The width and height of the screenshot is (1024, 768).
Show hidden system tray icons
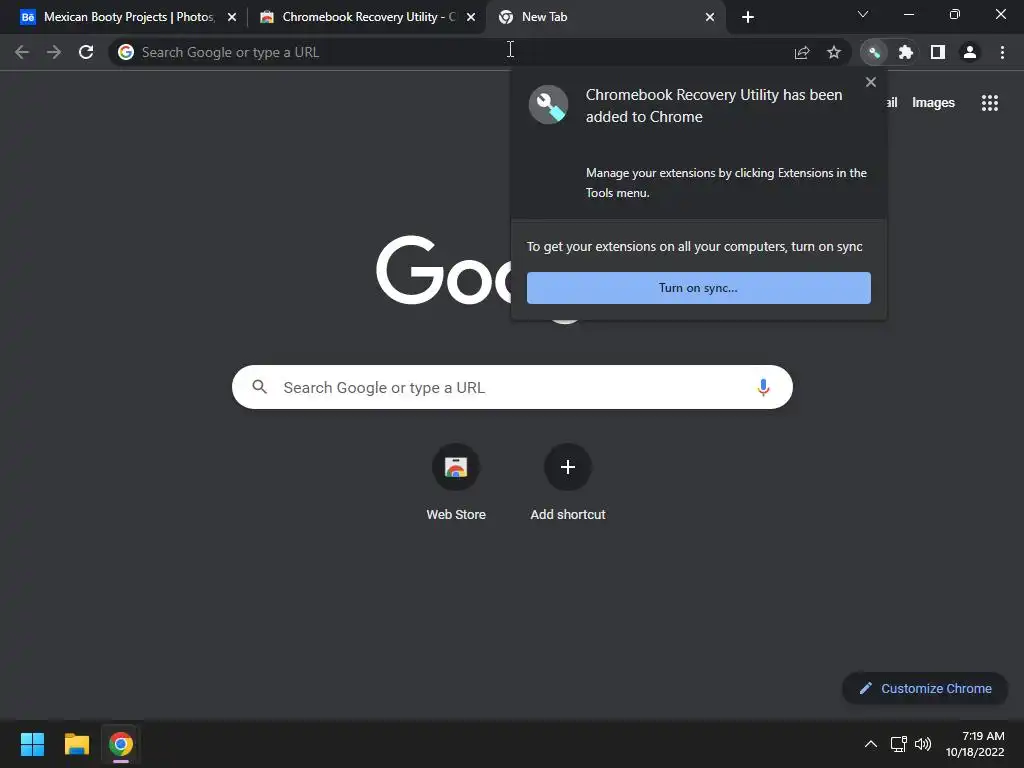point(871,744)
